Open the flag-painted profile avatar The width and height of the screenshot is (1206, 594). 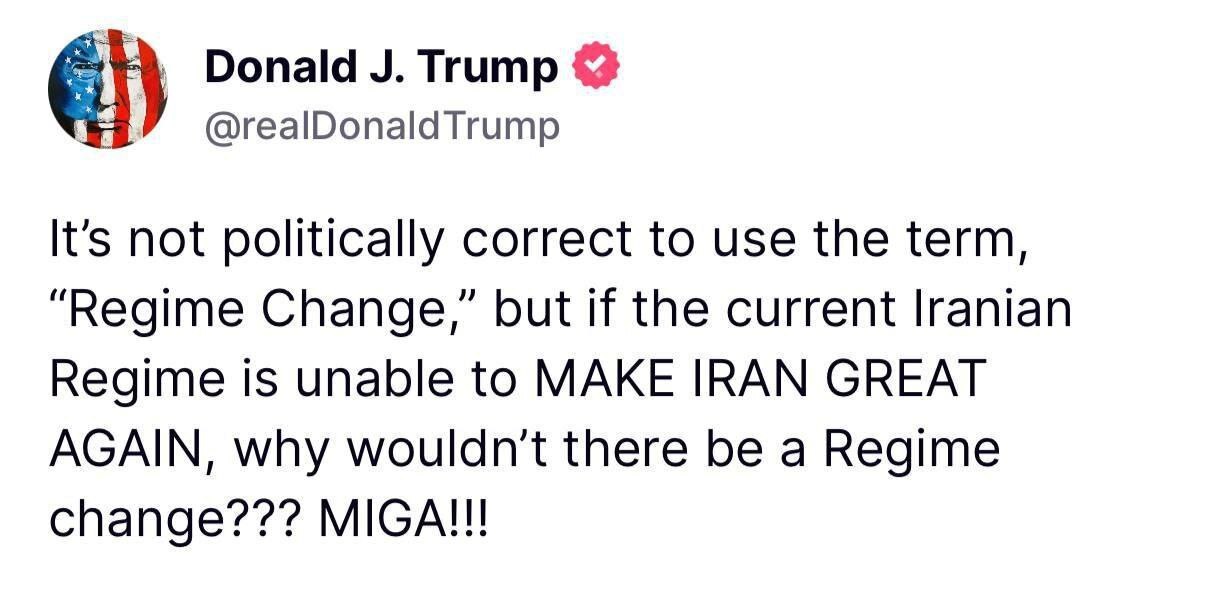tap(107, 89)
